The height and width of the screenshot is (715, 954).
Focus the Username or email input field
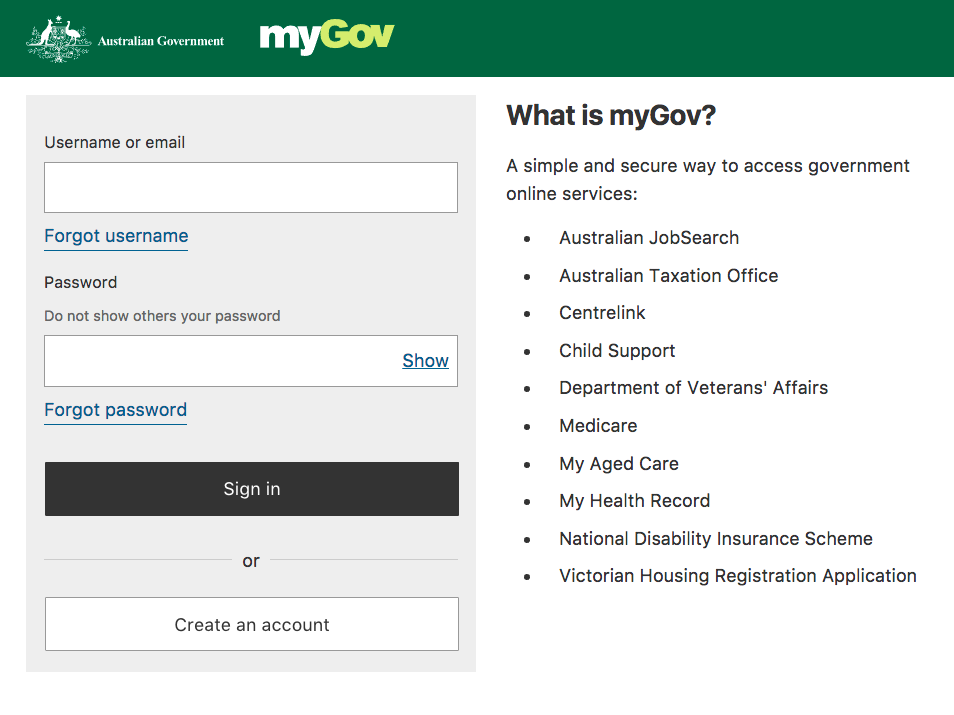click(251, 187)
